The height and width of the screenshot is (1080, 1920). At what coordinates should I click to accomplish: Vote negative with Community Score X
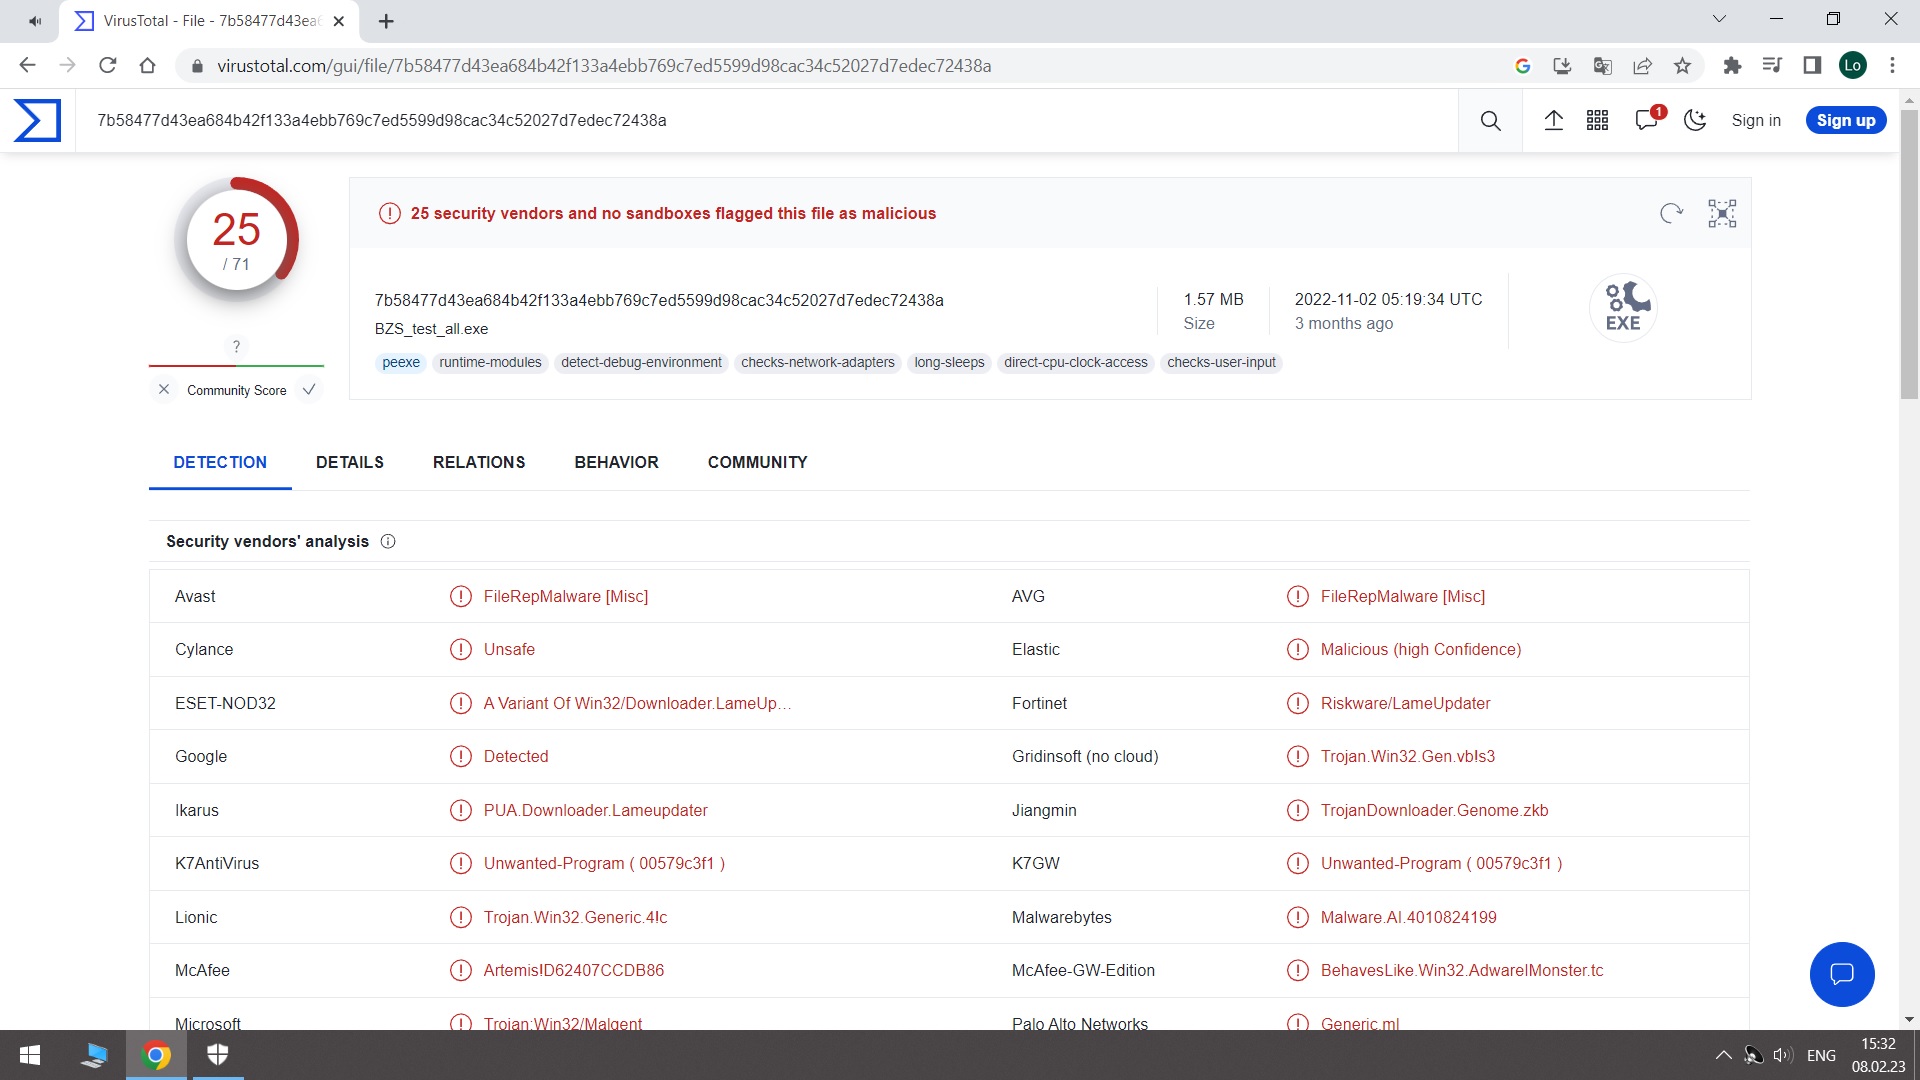(164, 390)
